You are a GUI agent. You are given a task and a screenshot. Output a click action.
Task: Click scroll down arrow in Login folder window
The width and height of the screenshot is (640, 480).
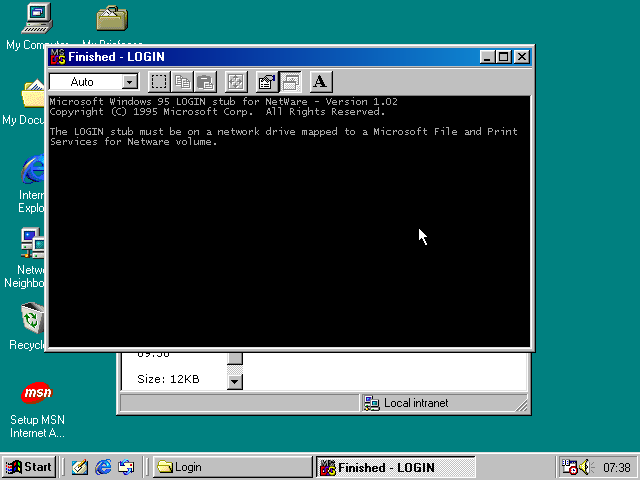click(x=235, y=382)
